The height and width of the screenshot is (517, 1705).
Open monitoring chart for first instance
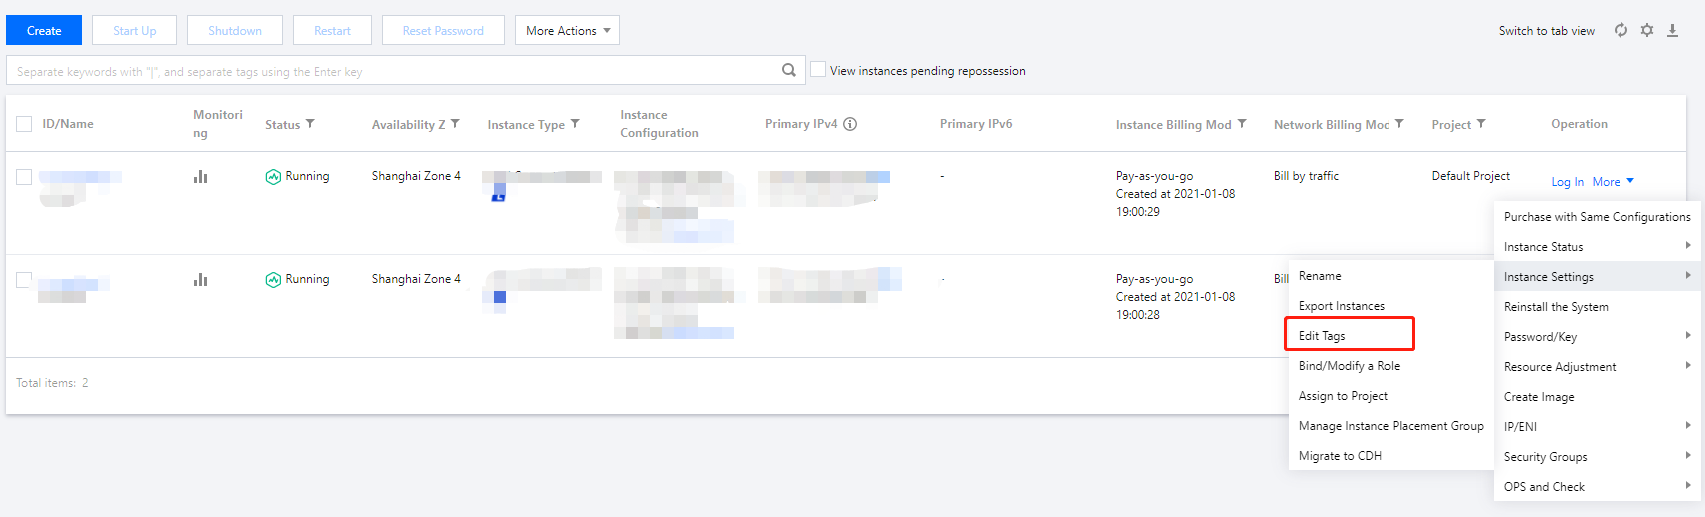click(201, 177)
